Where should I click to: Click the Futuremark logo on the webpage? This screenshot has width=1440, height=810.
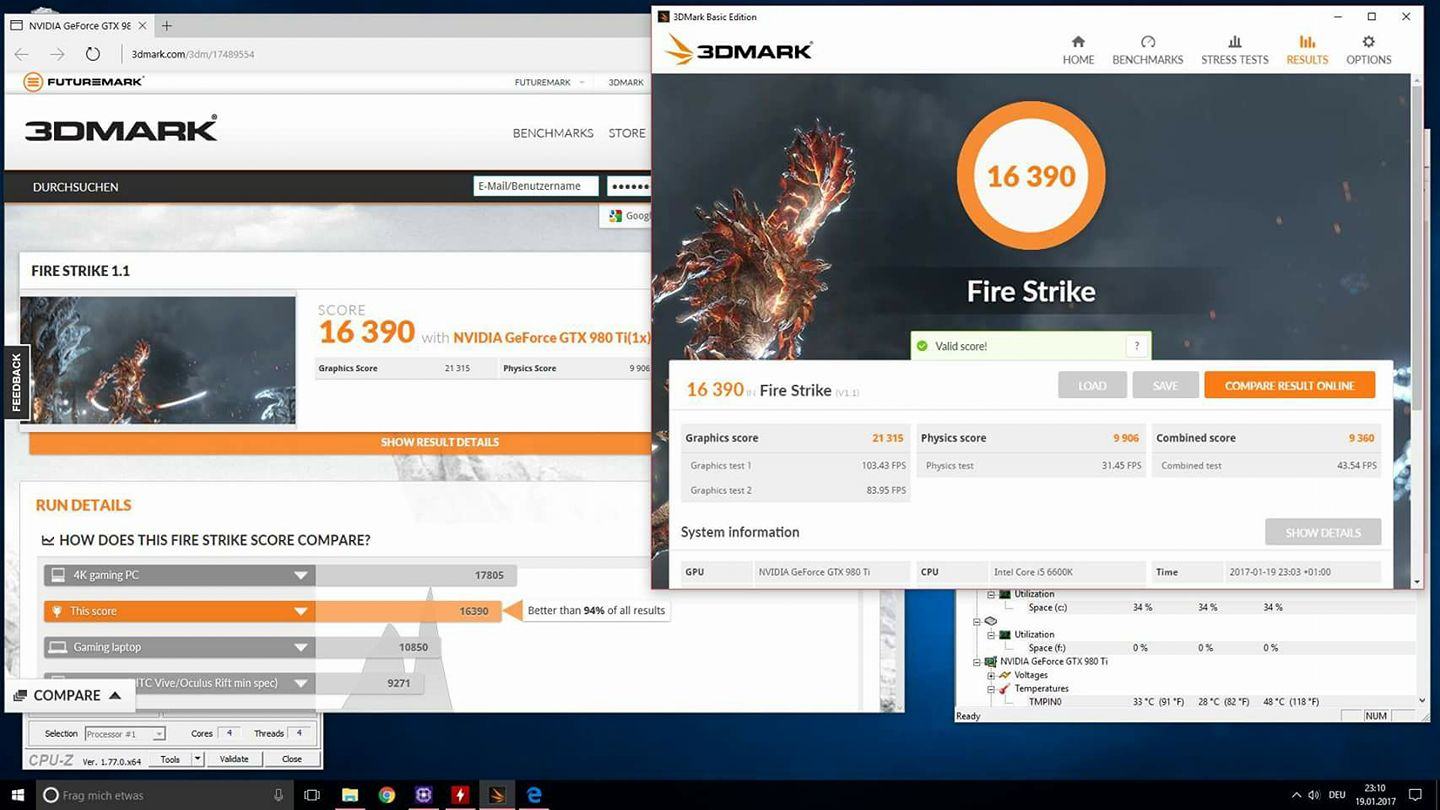coord(84,82)
